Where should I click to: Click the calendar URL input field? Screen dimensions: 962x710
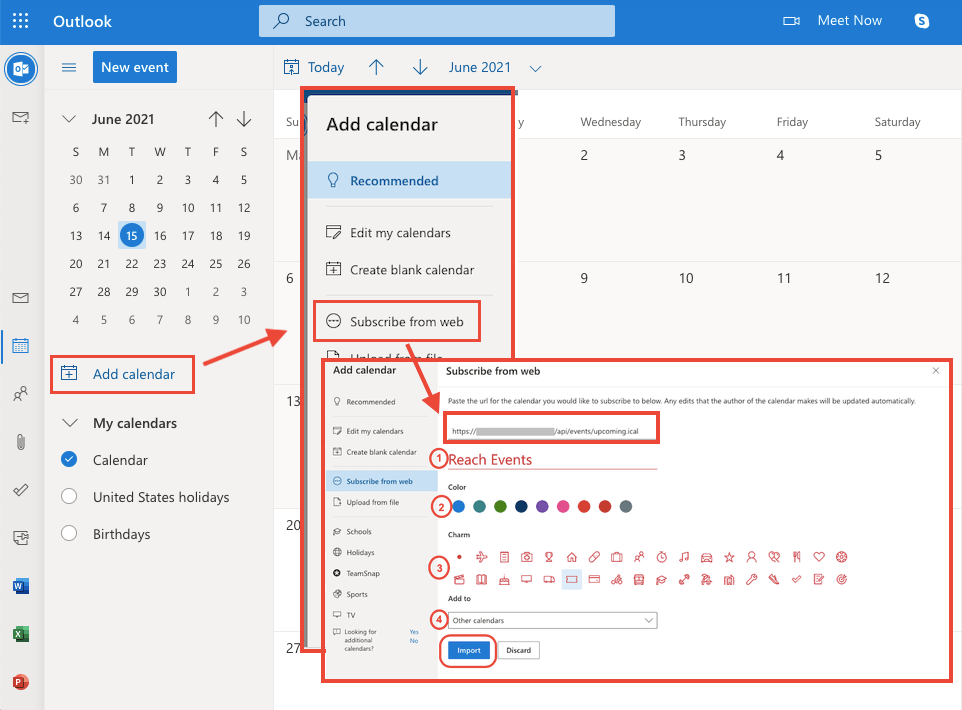pos(552,431)
